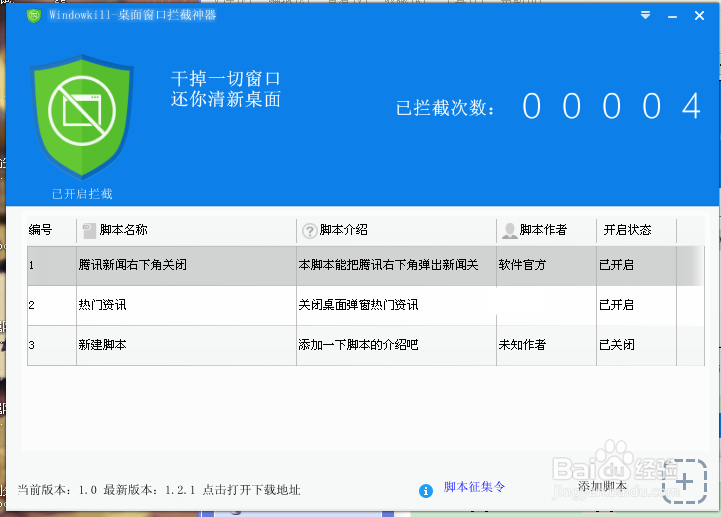Click the 最新版本: 1.2.1 text

coord(149,490)
